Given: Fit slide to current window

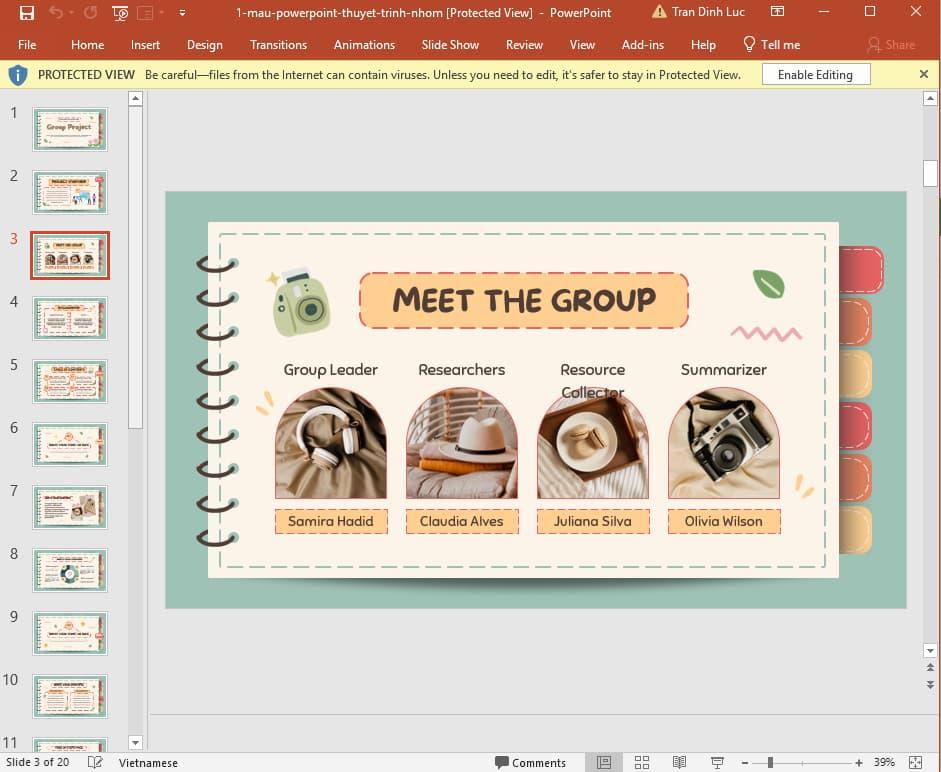Looking at the screenshot, I should pyautogui.click(x=916, y=762).
